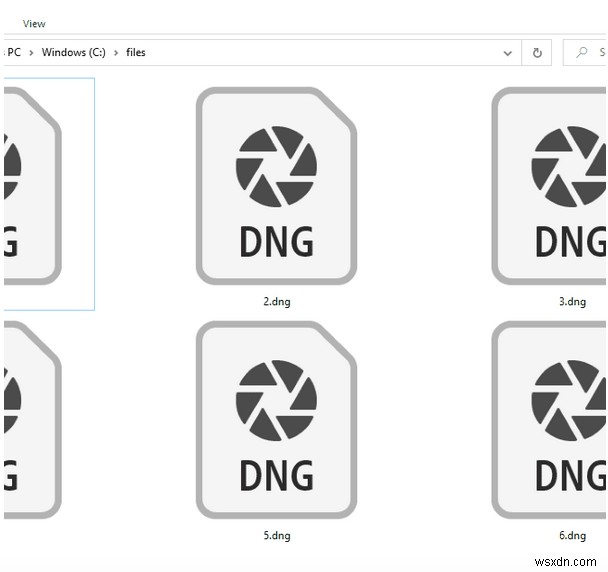Go to Windows (C:) in breadcrumb
The width and height of the screenshot is (608, 572).
pos(74,52)
